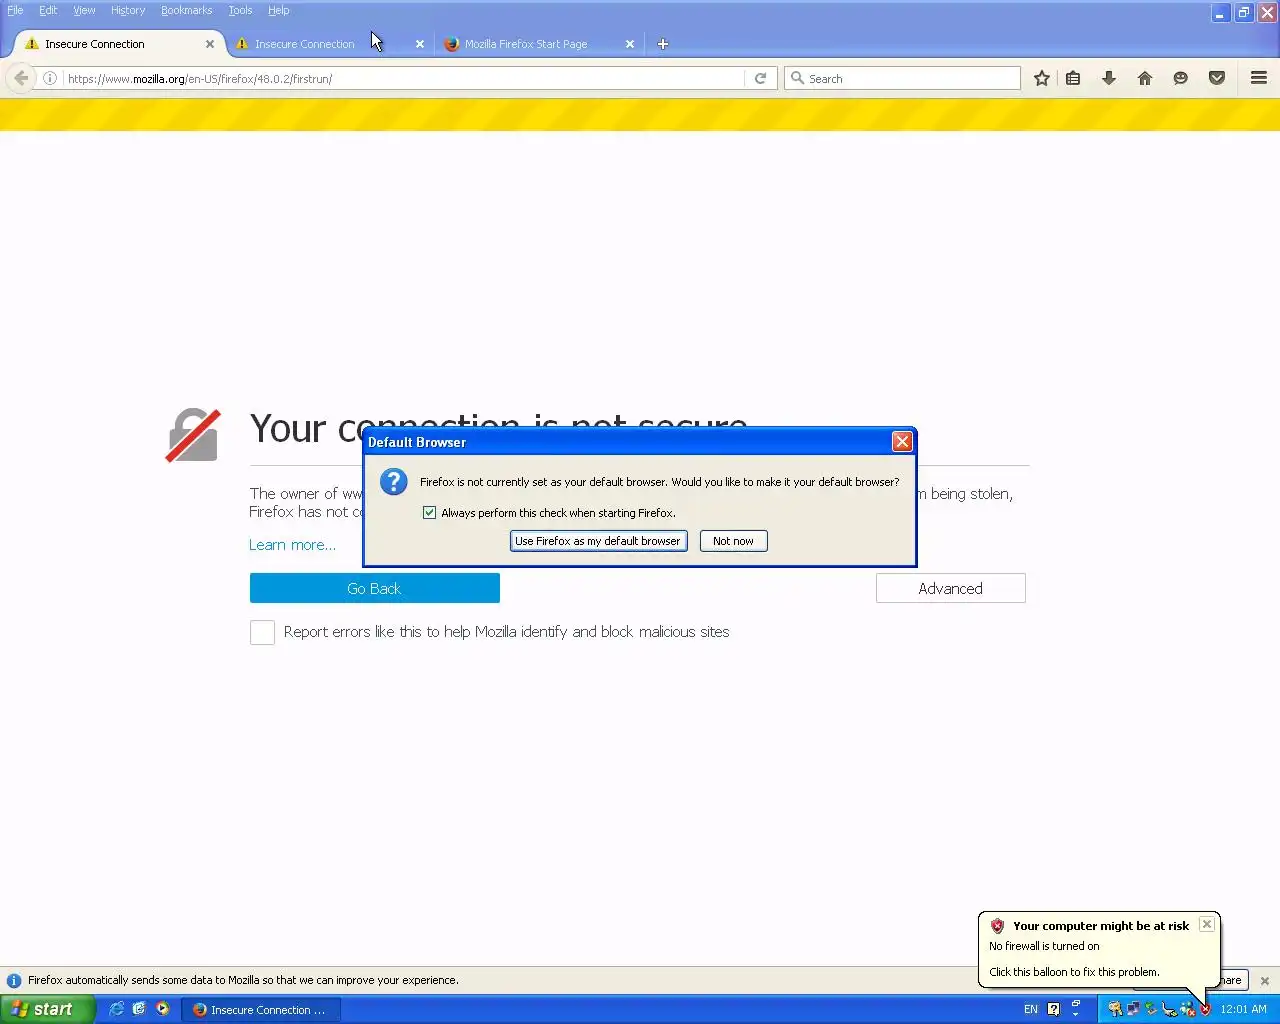1280x1024 pixels.
Task: Click the Advanced button
Action: pos(950,588)
